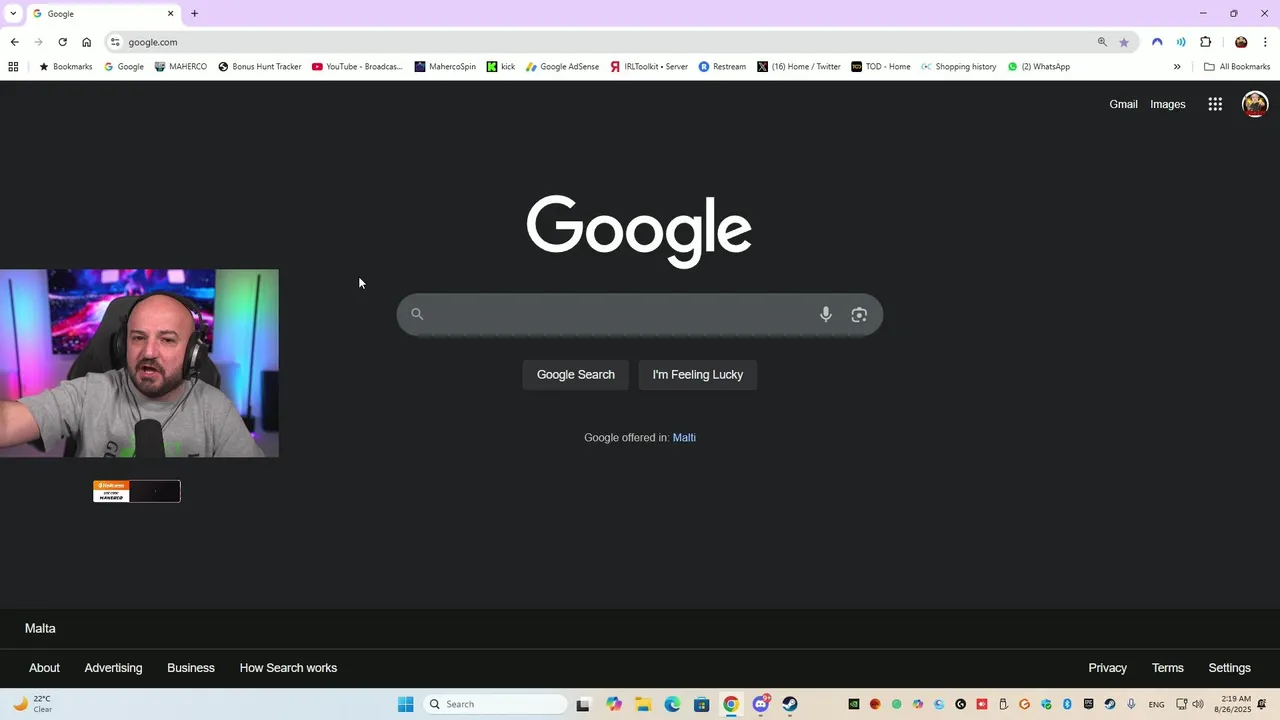This screenshot has height=720, width=1280.
Task: Click the address bar showing google.com
Action: click(600, 42)
